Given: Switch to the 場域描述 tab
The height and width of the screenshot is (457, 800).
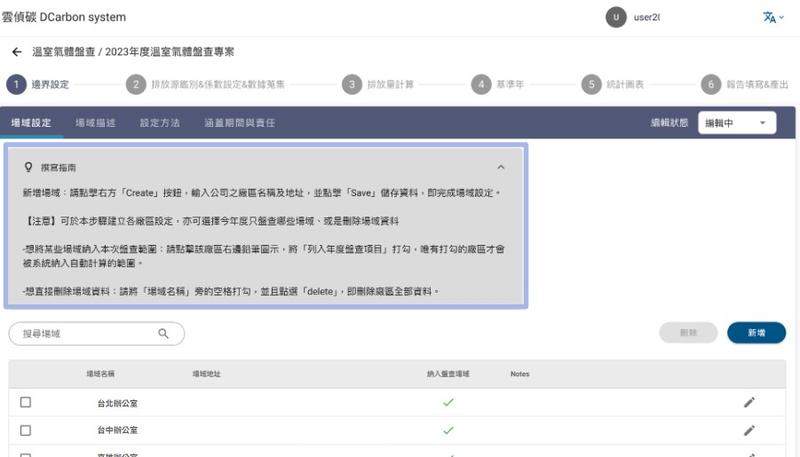Looking at the screenshot, I should (x=96, y=123).
